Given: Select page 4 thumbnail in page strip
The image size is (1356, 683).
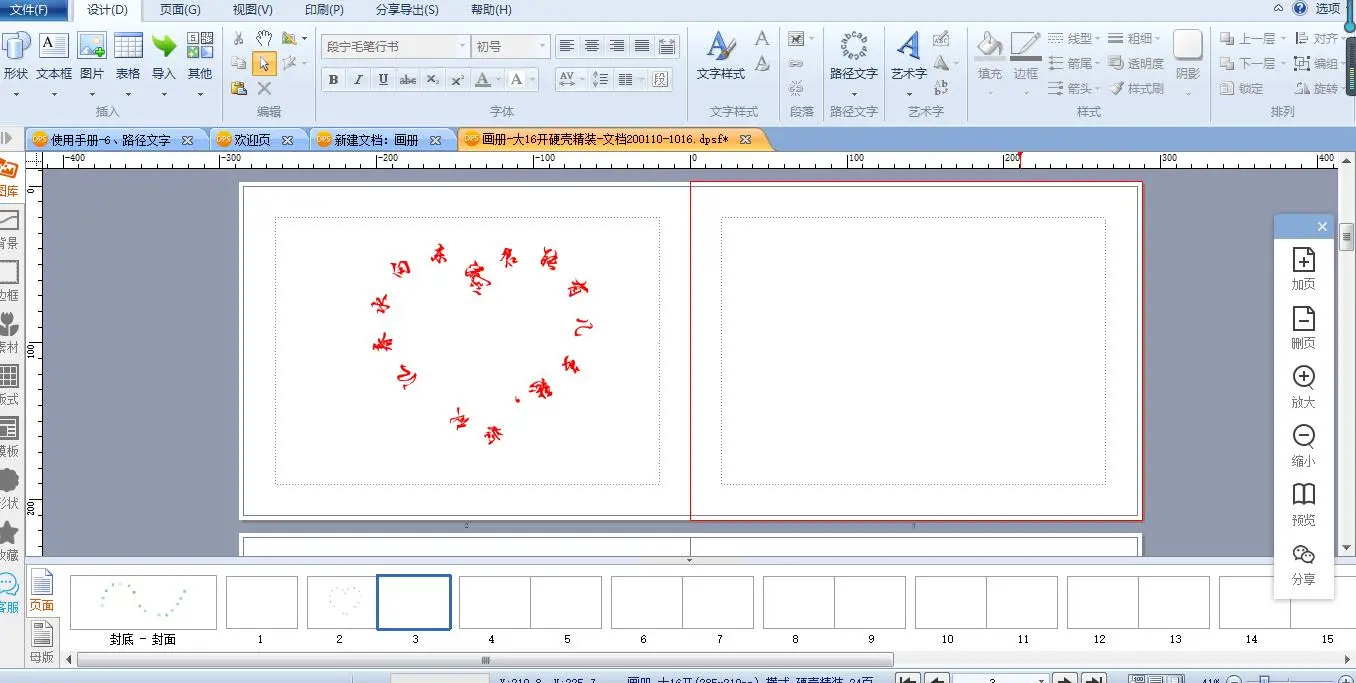Looking at the screenshot, I should [494, 602].
